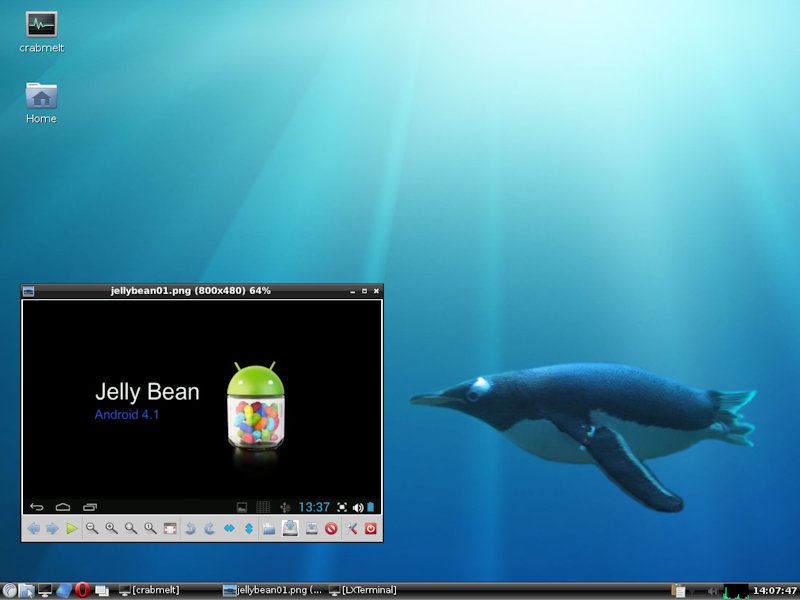This screenshot has width=800, height=600.
Task: Go to the next image
Action: pos(52,528)
